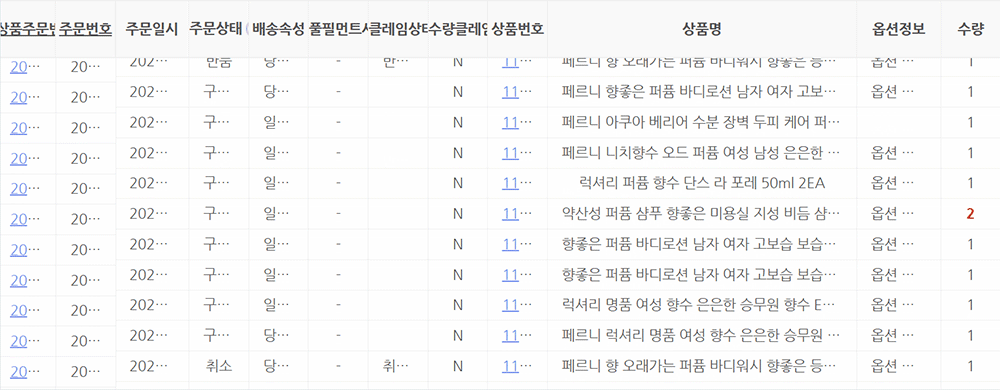The height and width of the screenshot is (390, 1000).
Task: Select product name 페르니 아쿠아 베리어 수분 장벽
Action: (701, 122)
